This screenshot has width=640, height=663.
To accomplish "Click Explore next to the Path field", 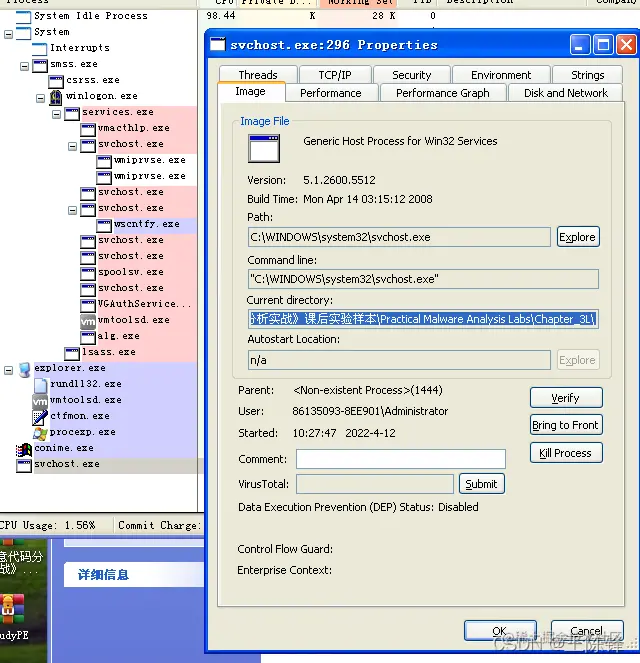I will [x=577, y=237].
